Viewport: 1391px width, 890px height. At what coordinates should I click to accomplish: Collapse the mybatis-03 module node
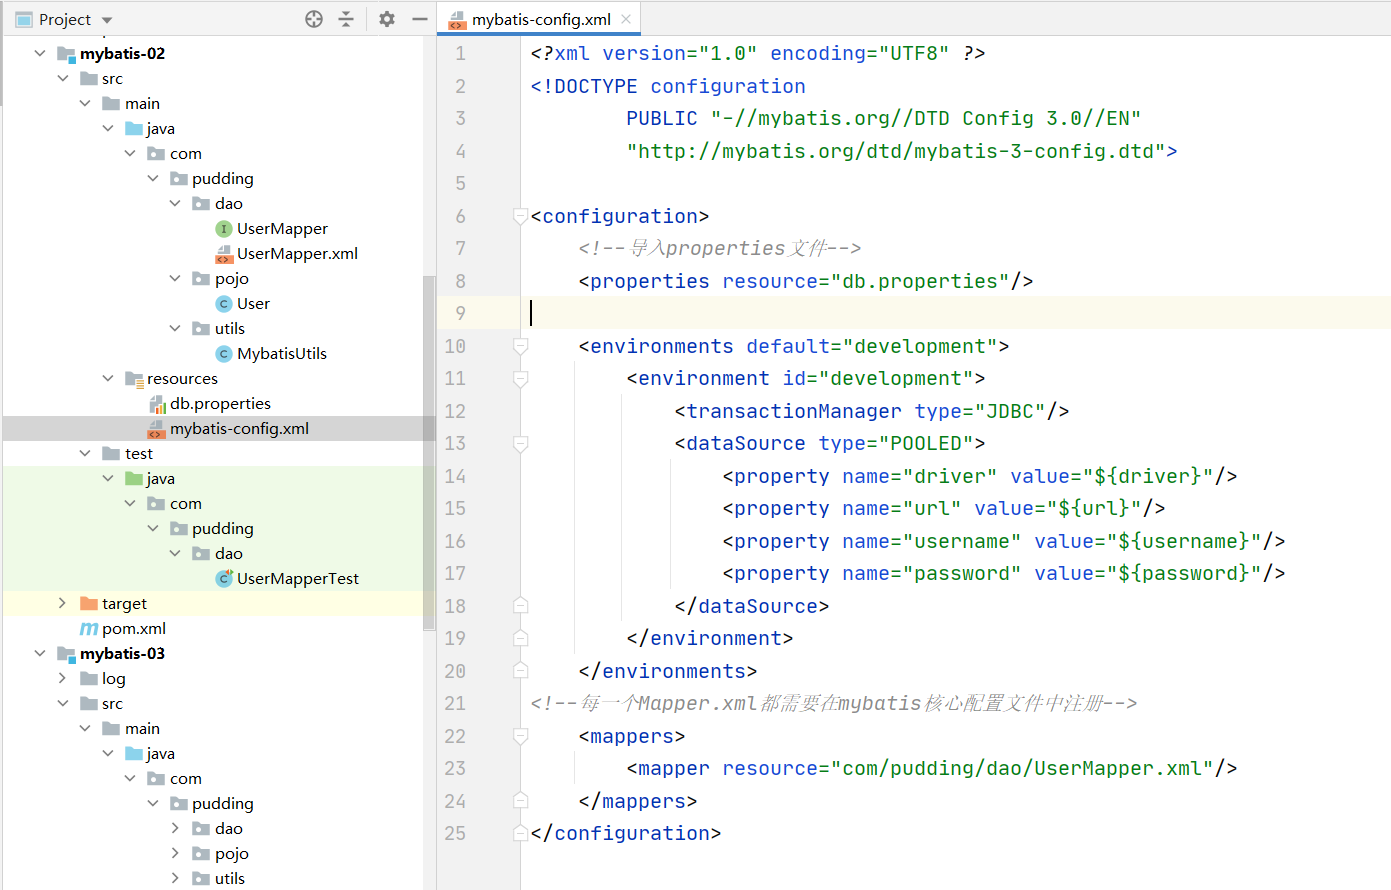[x=40, y=653]
